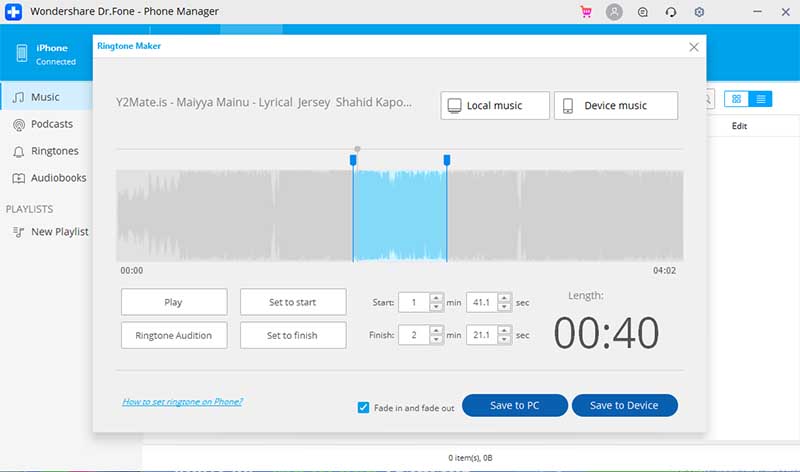Choose Local music source
Screen dimensions: 800x472
[495, 106]
